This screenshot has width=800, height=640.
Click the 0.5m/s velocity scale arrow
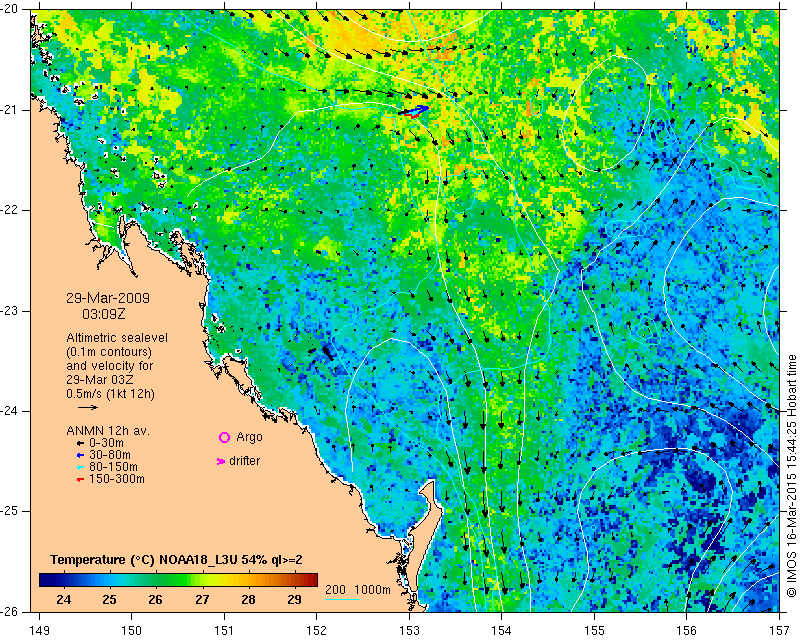point(88,407)
